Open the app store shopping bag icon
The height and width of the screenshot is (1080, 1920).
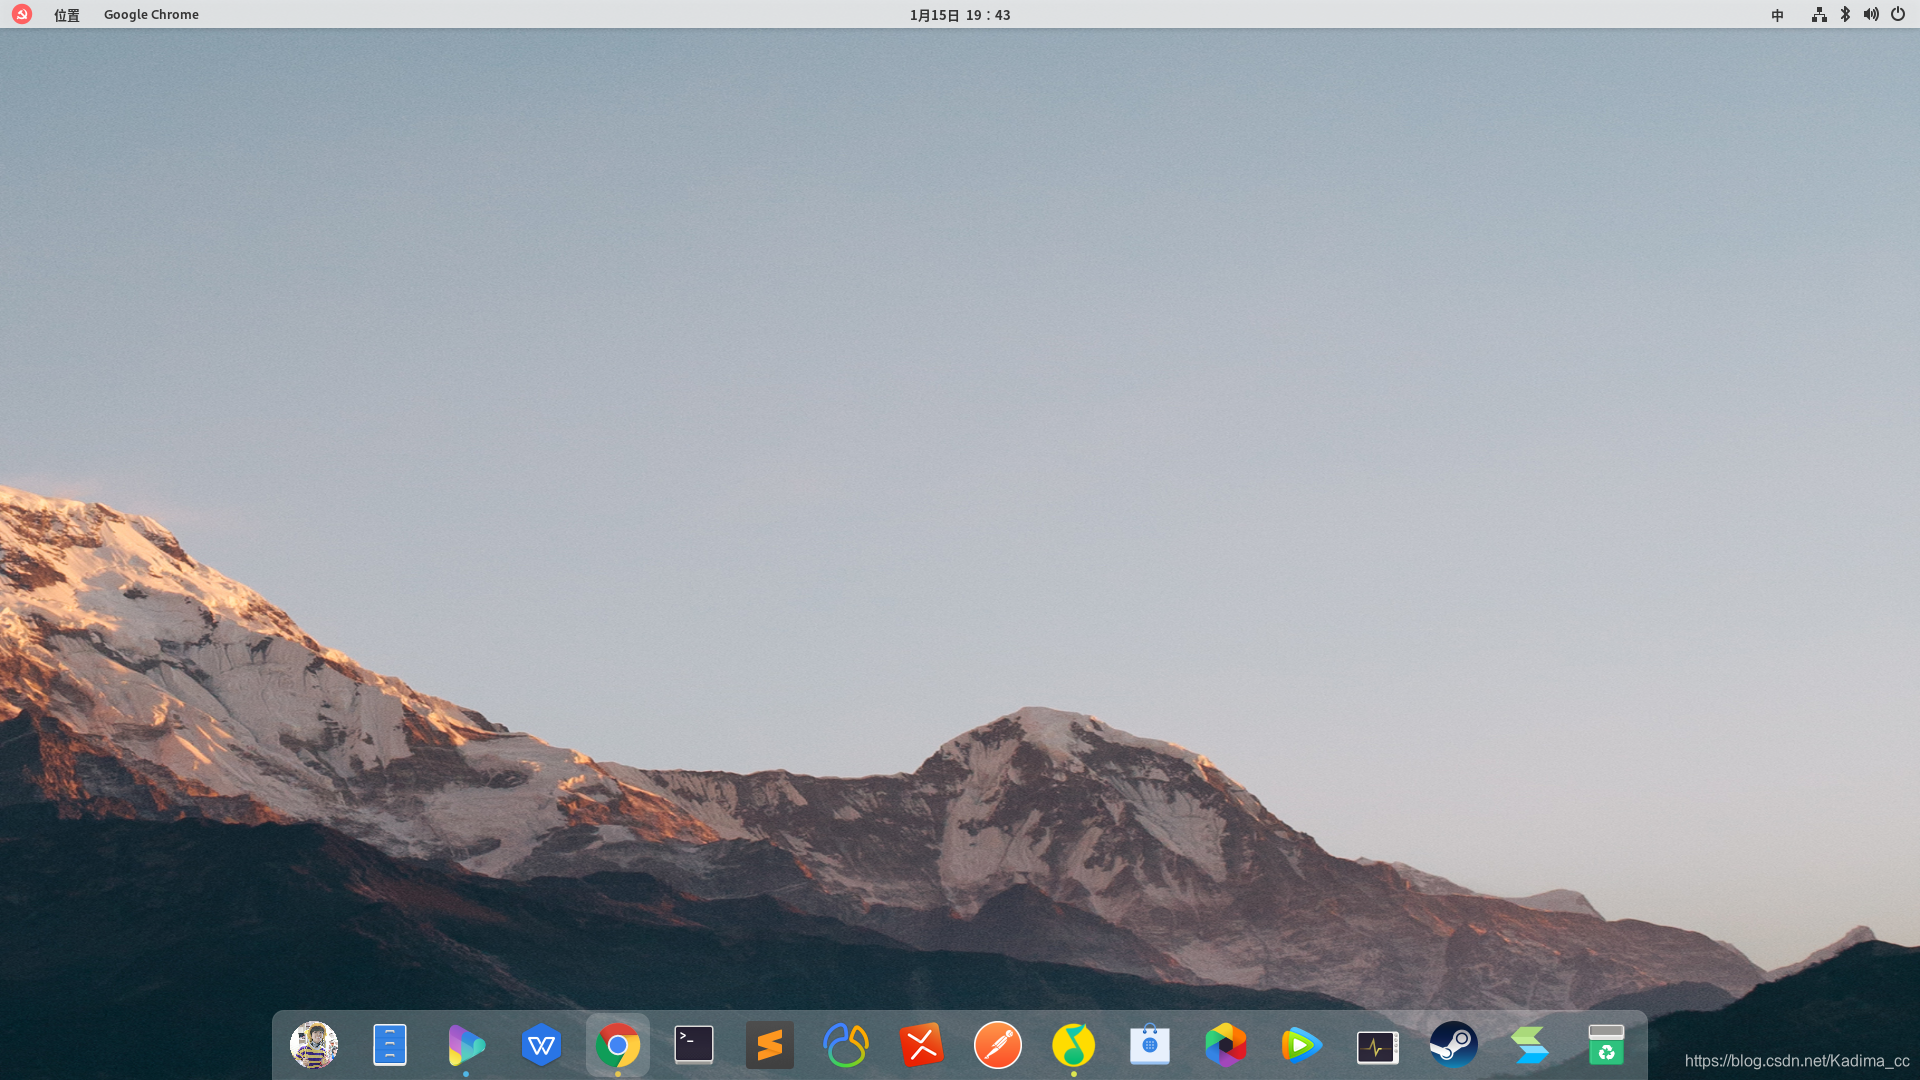[1149, 1045]
